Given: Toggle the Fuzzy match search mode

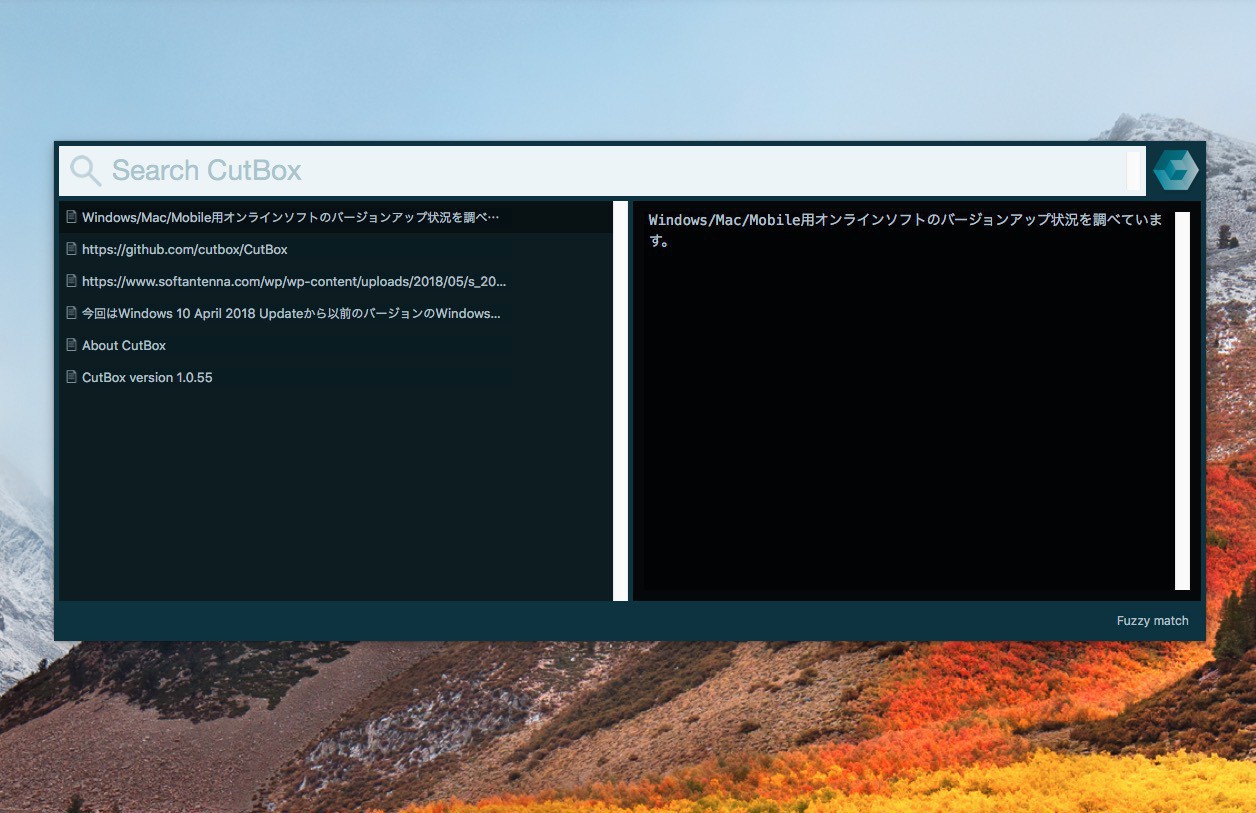Looking at the screenshot, I should [x=1152, y=621].
